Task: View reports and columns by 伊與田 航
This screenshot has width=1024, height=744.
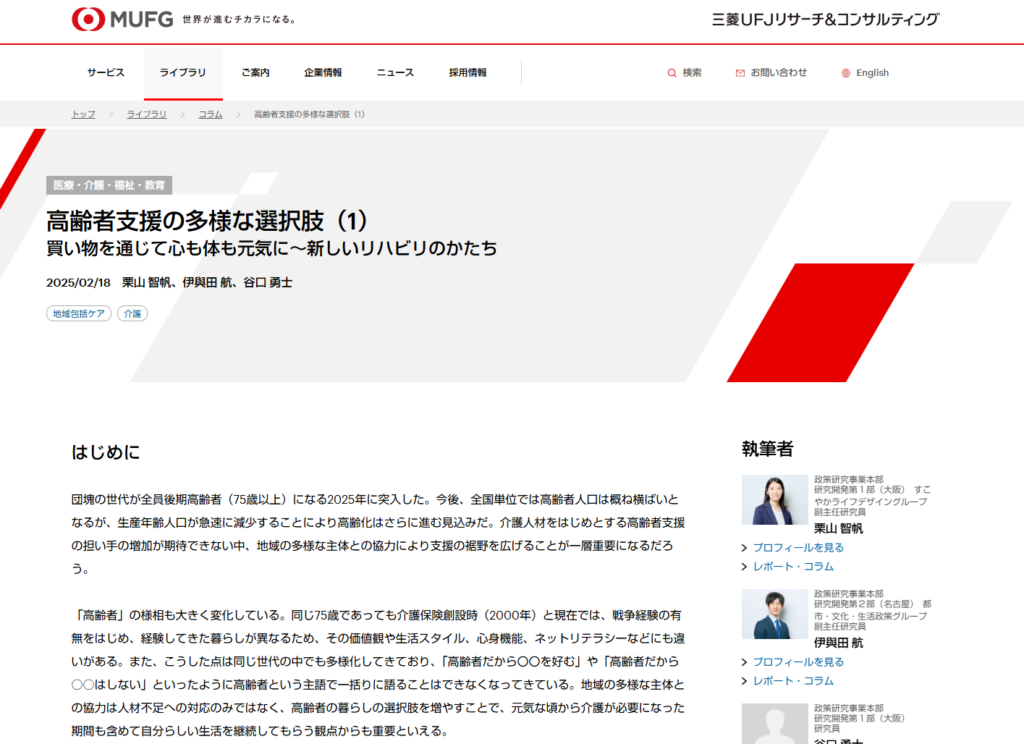Action: click(793, 681)
